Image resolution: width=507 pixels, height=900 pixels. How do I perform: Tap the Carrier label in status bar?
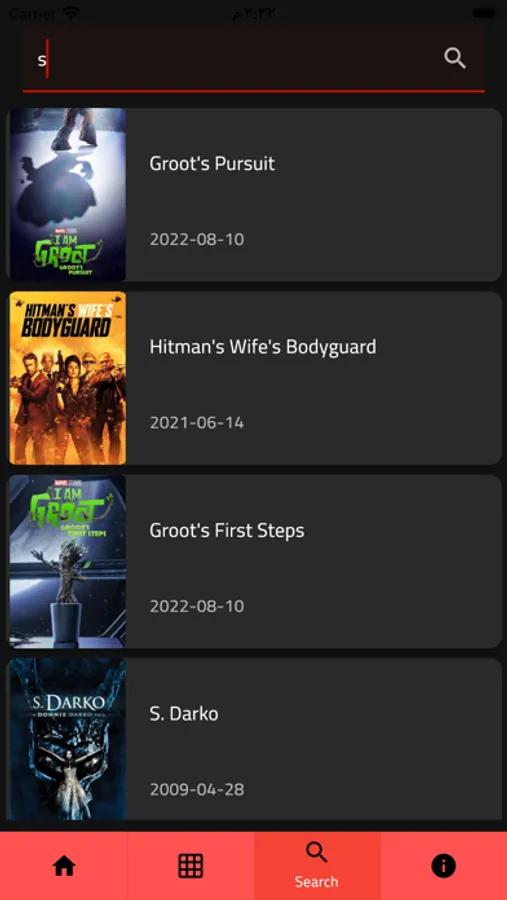32,13
